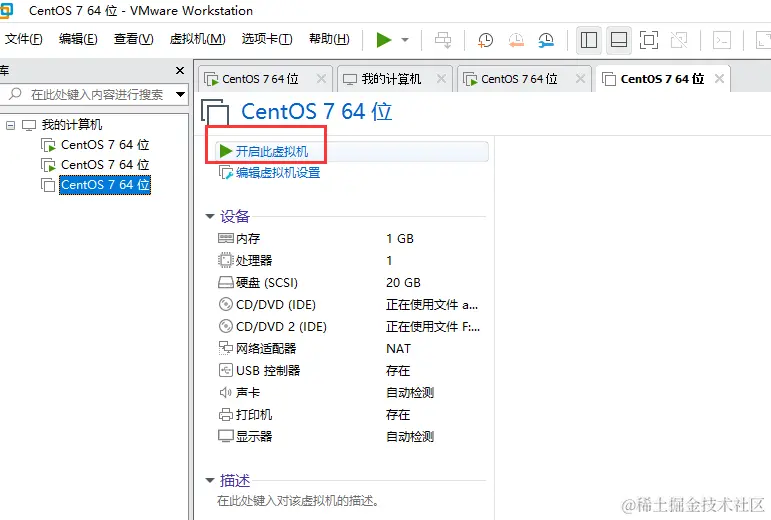The height and width of the screenshot is (520, 771).
Task: Select the USB 控制器 device row
Action: (350, 371)
